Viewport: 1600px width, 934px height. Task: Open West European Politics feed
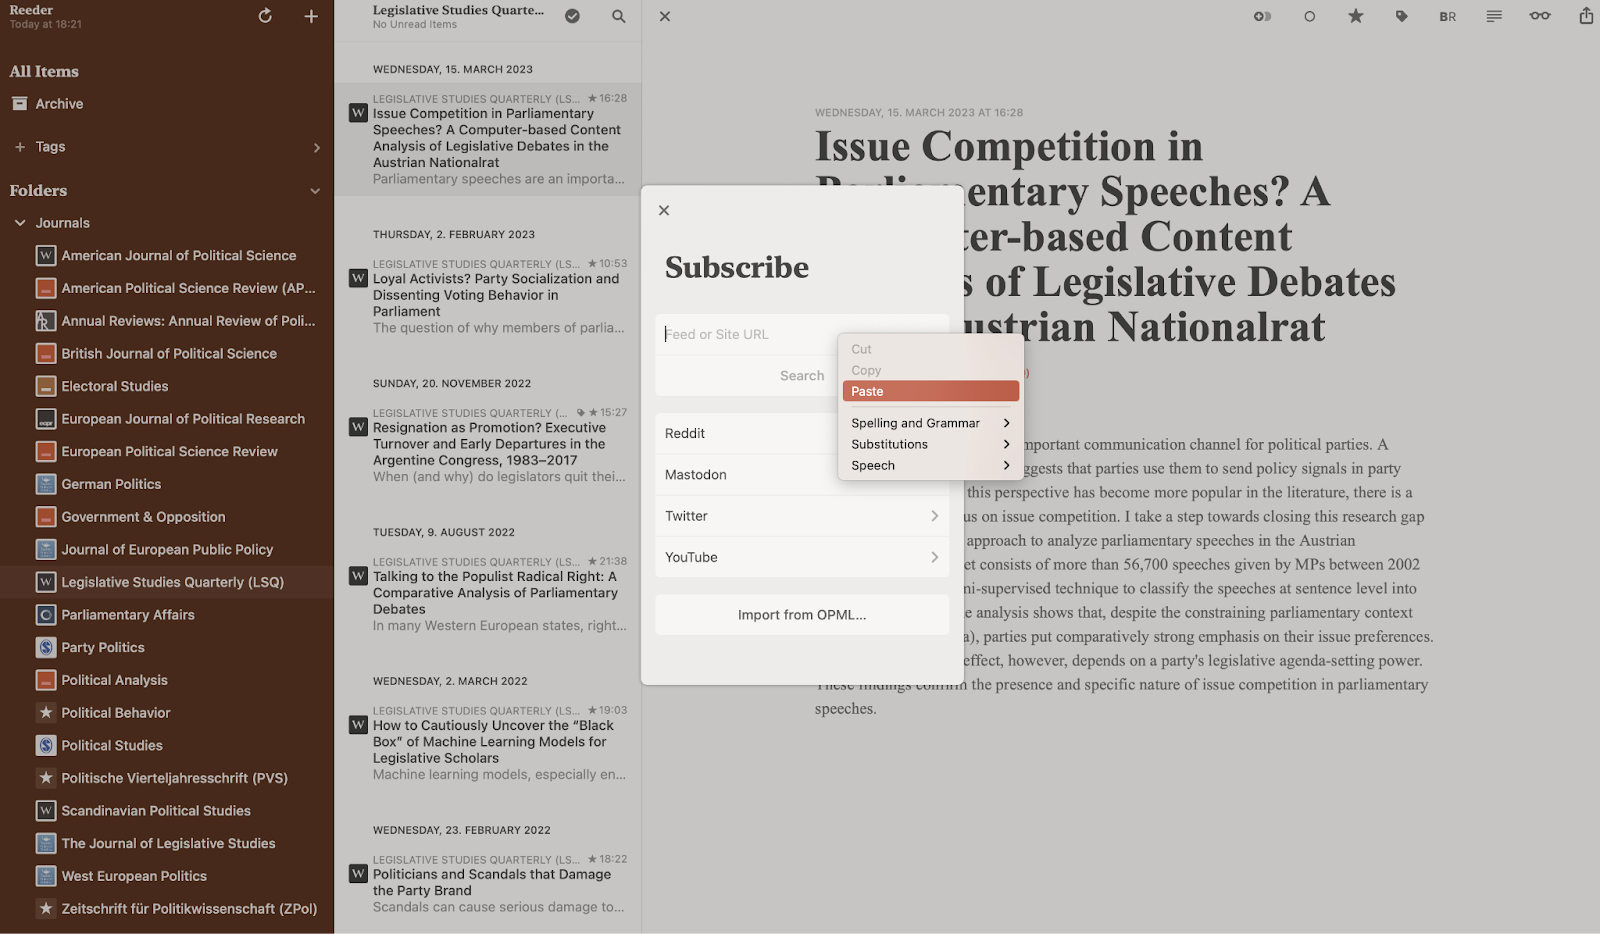click(x=167, y=876)
